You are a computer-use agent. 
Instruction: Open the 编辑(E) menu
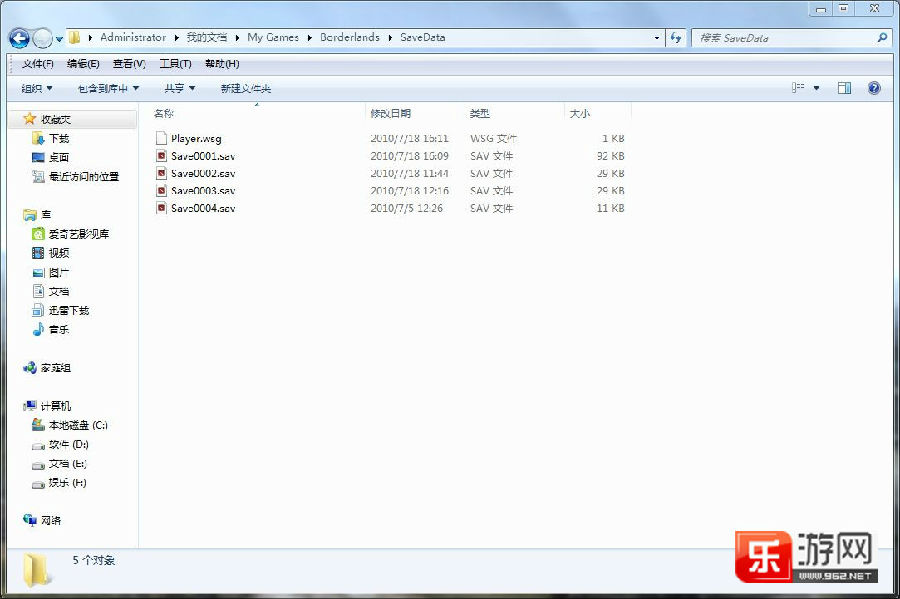coord(83,64)
